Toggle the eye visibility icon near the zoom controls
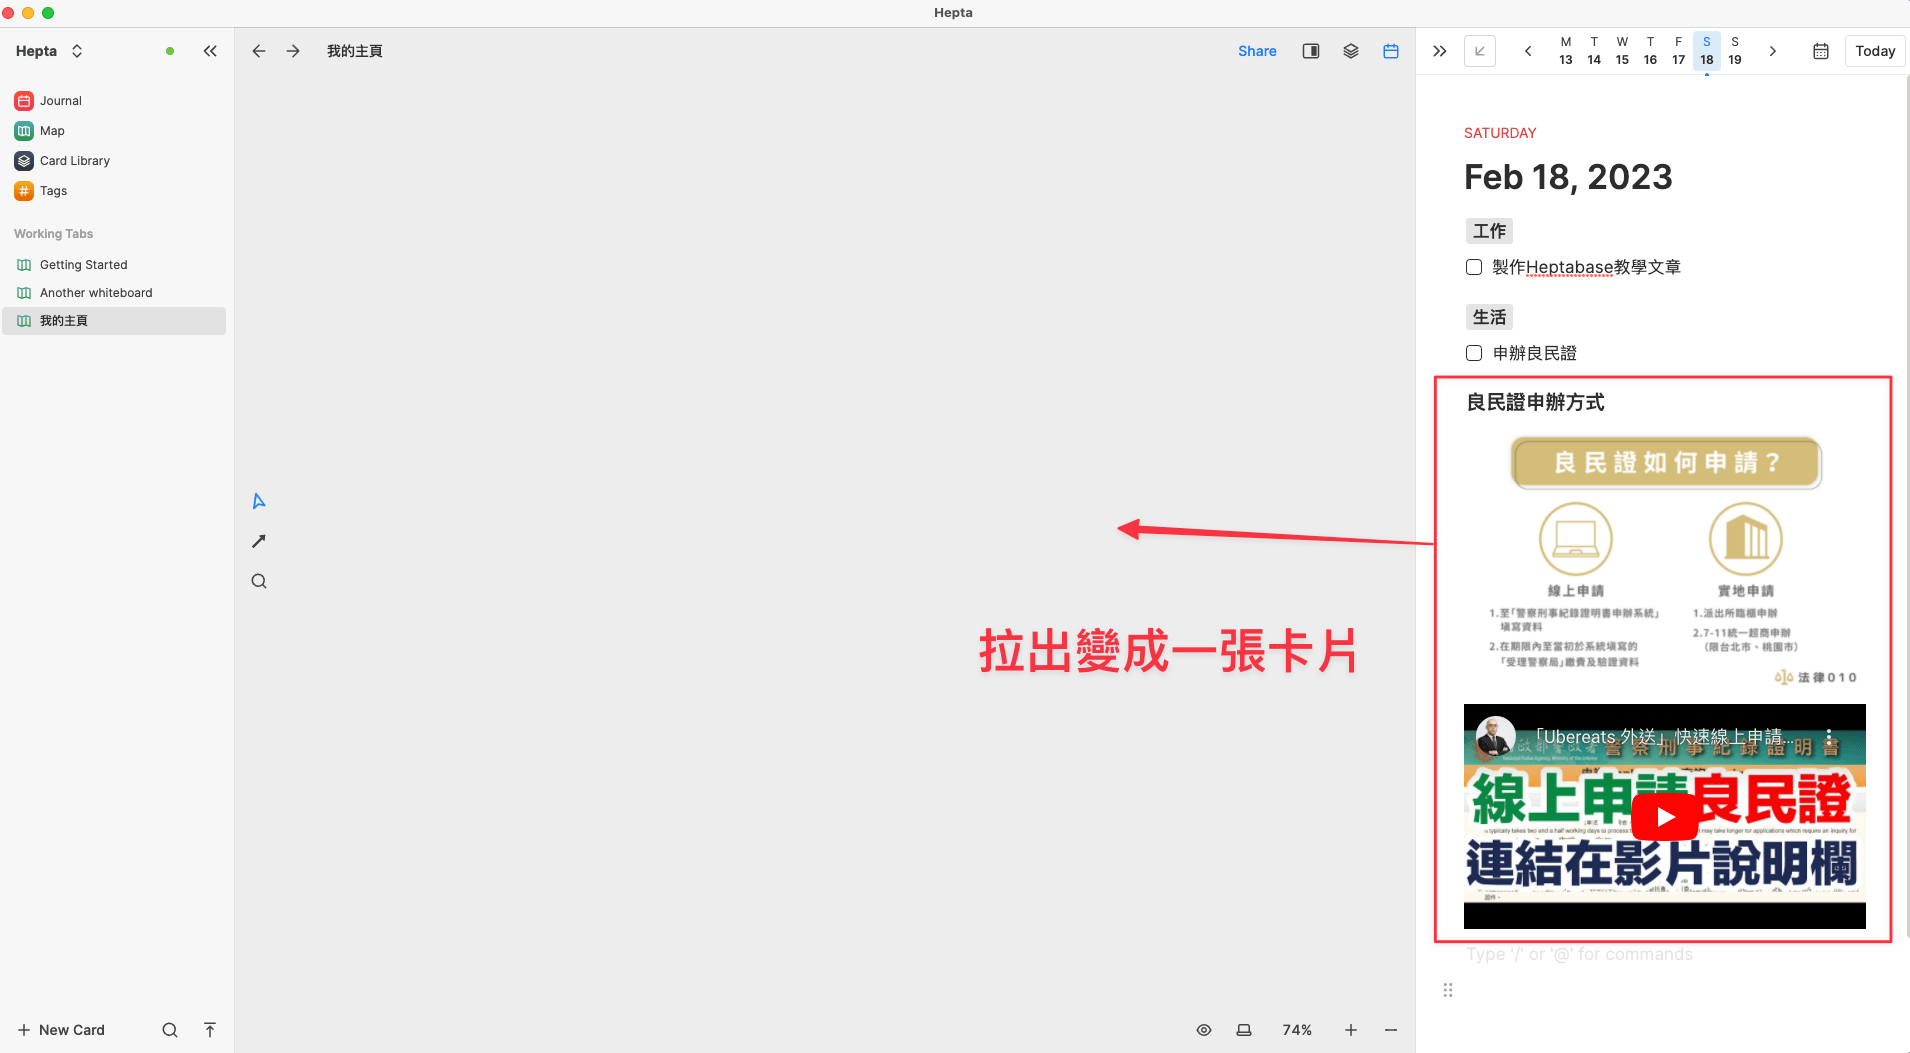Viewport: 1910px width, 1053px height. pyautogui.click(x=1203, y=1029)
